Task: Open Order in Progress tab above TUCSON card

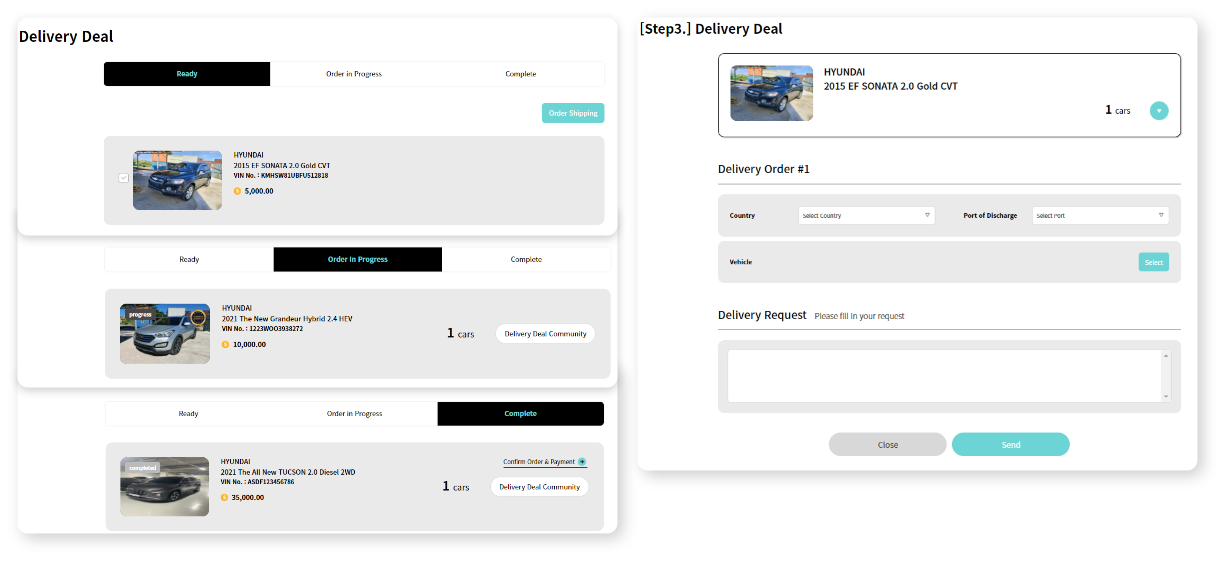Action: coord(354,414)
